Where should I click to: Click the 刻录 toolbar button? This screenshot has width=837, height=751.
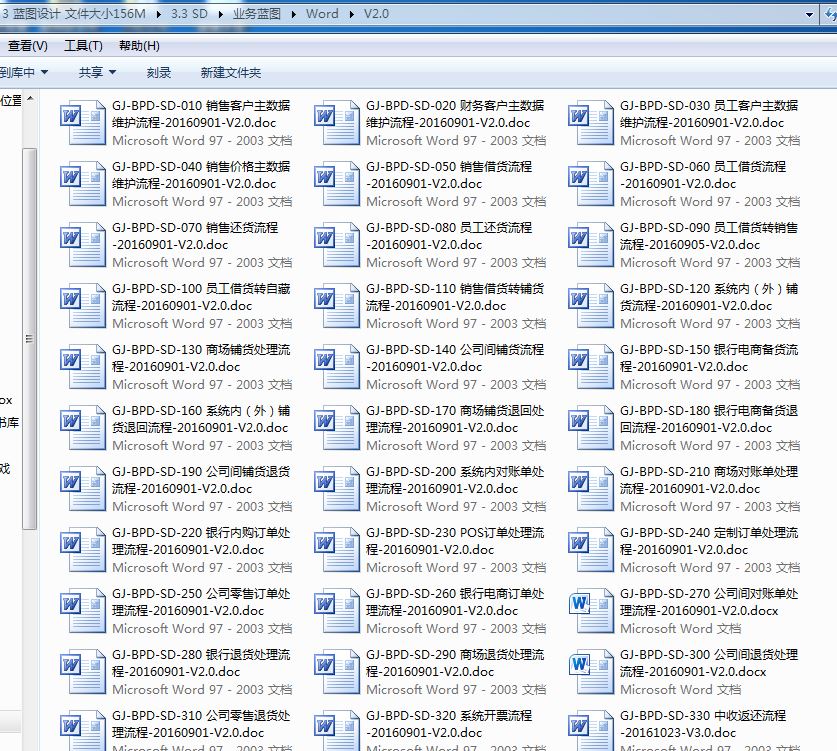[x=159, y=72]
